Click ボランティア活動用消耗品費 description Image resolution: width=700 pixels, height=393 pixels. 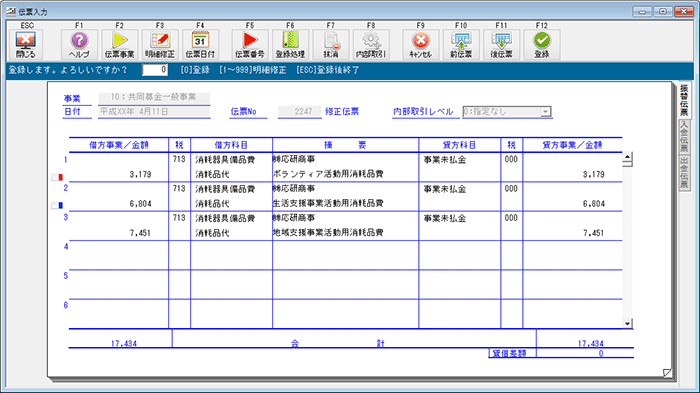pos(328,174)
